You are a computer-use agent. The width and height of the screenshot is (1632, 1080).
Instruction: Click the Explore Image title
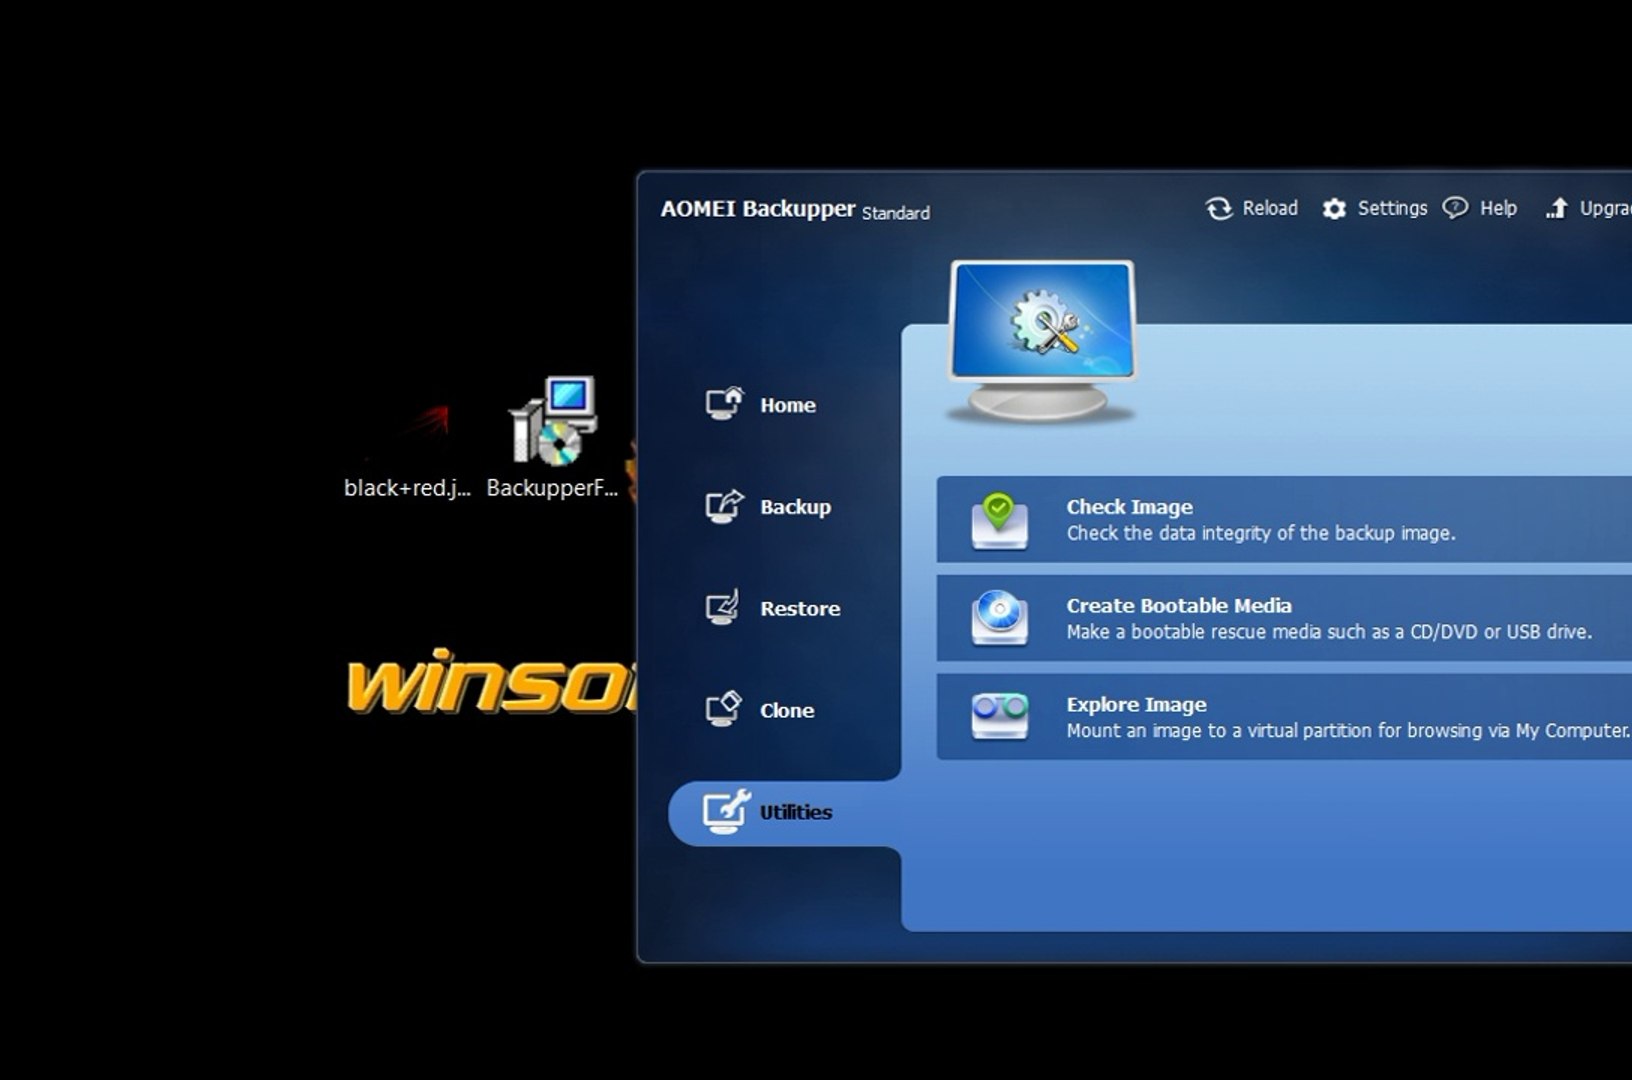pos(1136,704)
